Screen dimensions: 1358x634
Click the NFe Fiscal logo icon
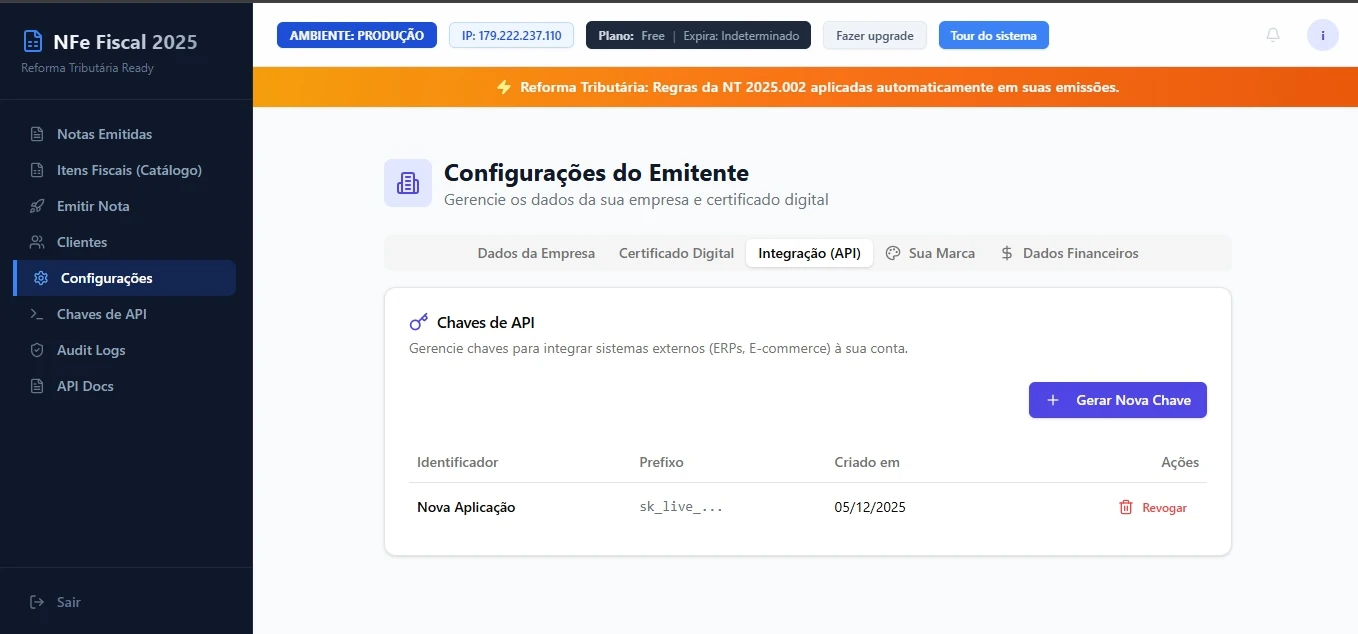33,42
